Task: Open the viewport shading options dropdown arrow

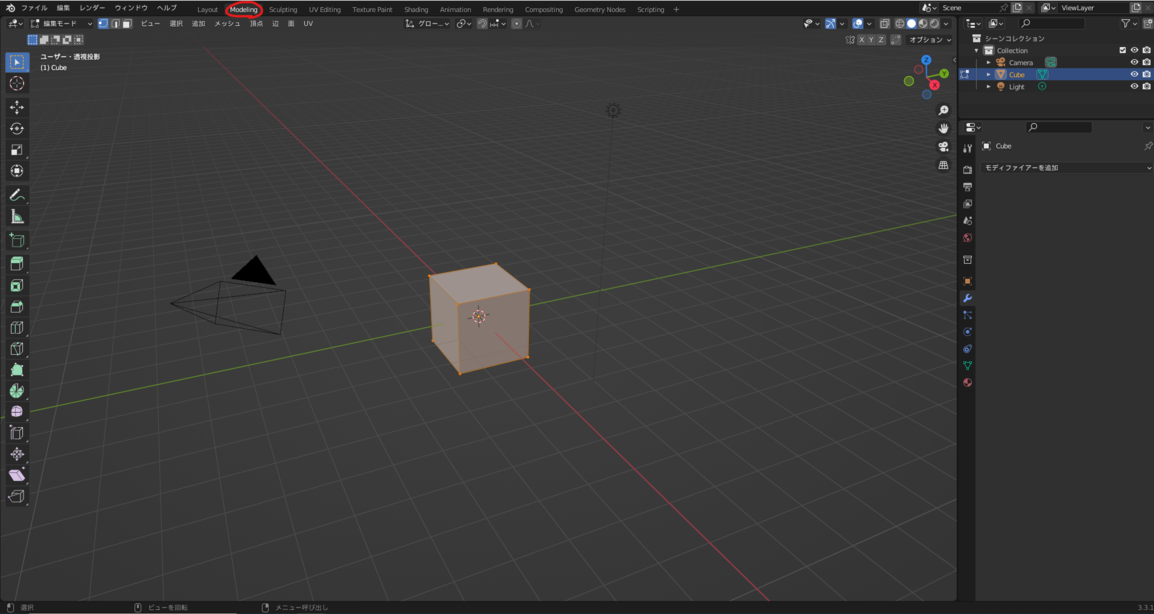Action: pos(946,24)
